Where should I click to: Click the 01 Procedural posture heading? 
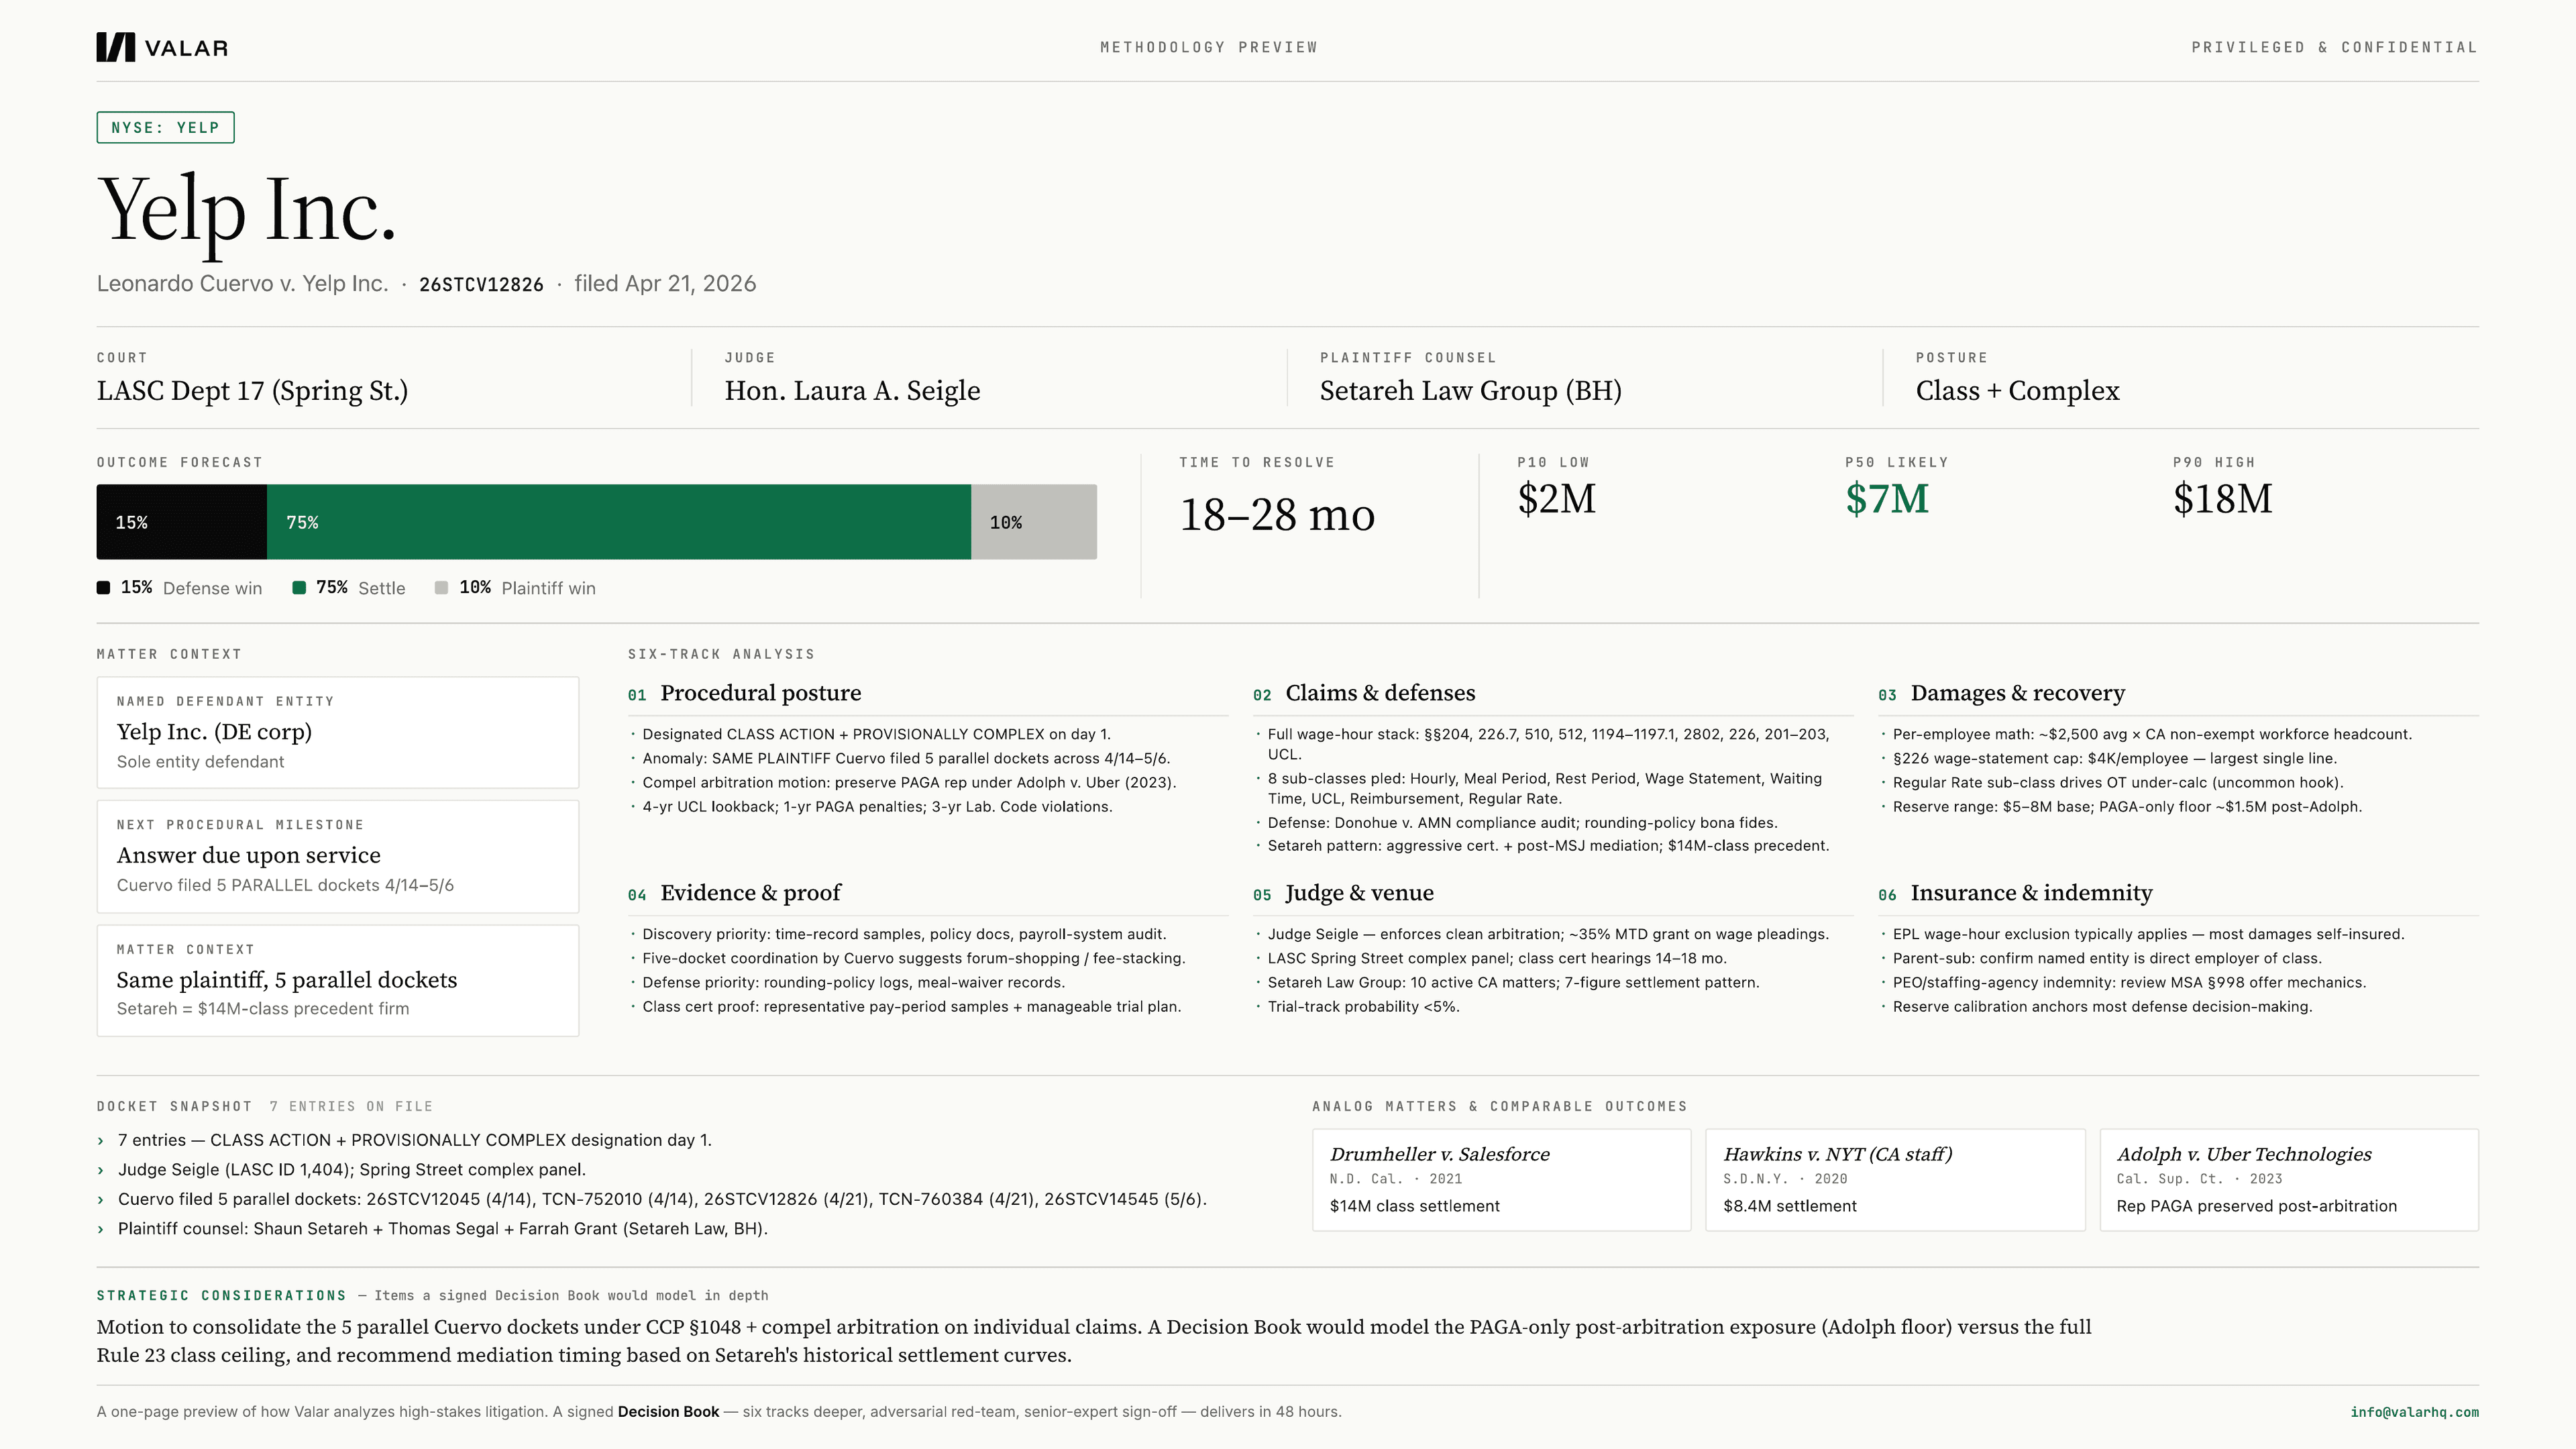click(x=744, y=693)
